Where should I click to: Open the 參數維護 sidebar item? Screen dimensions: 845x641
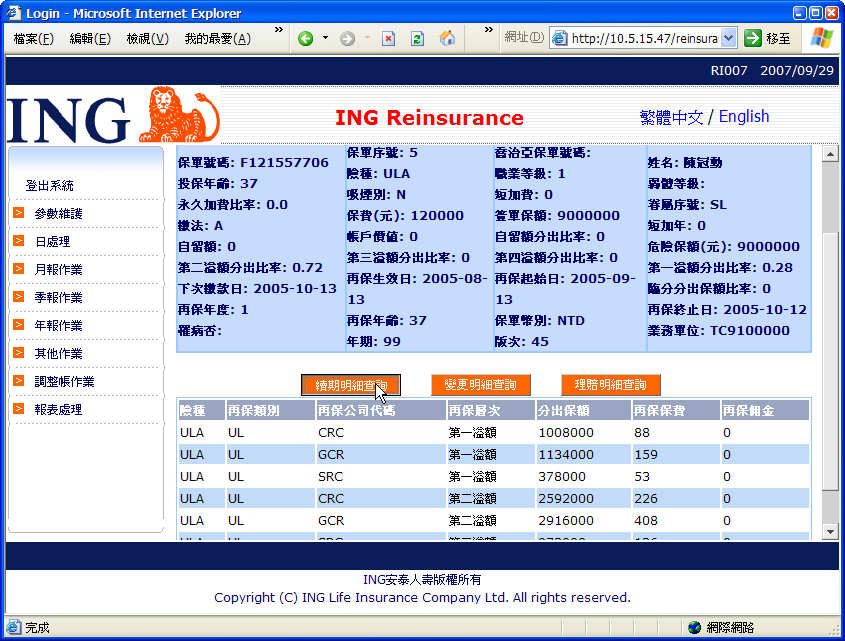[58, 214]
